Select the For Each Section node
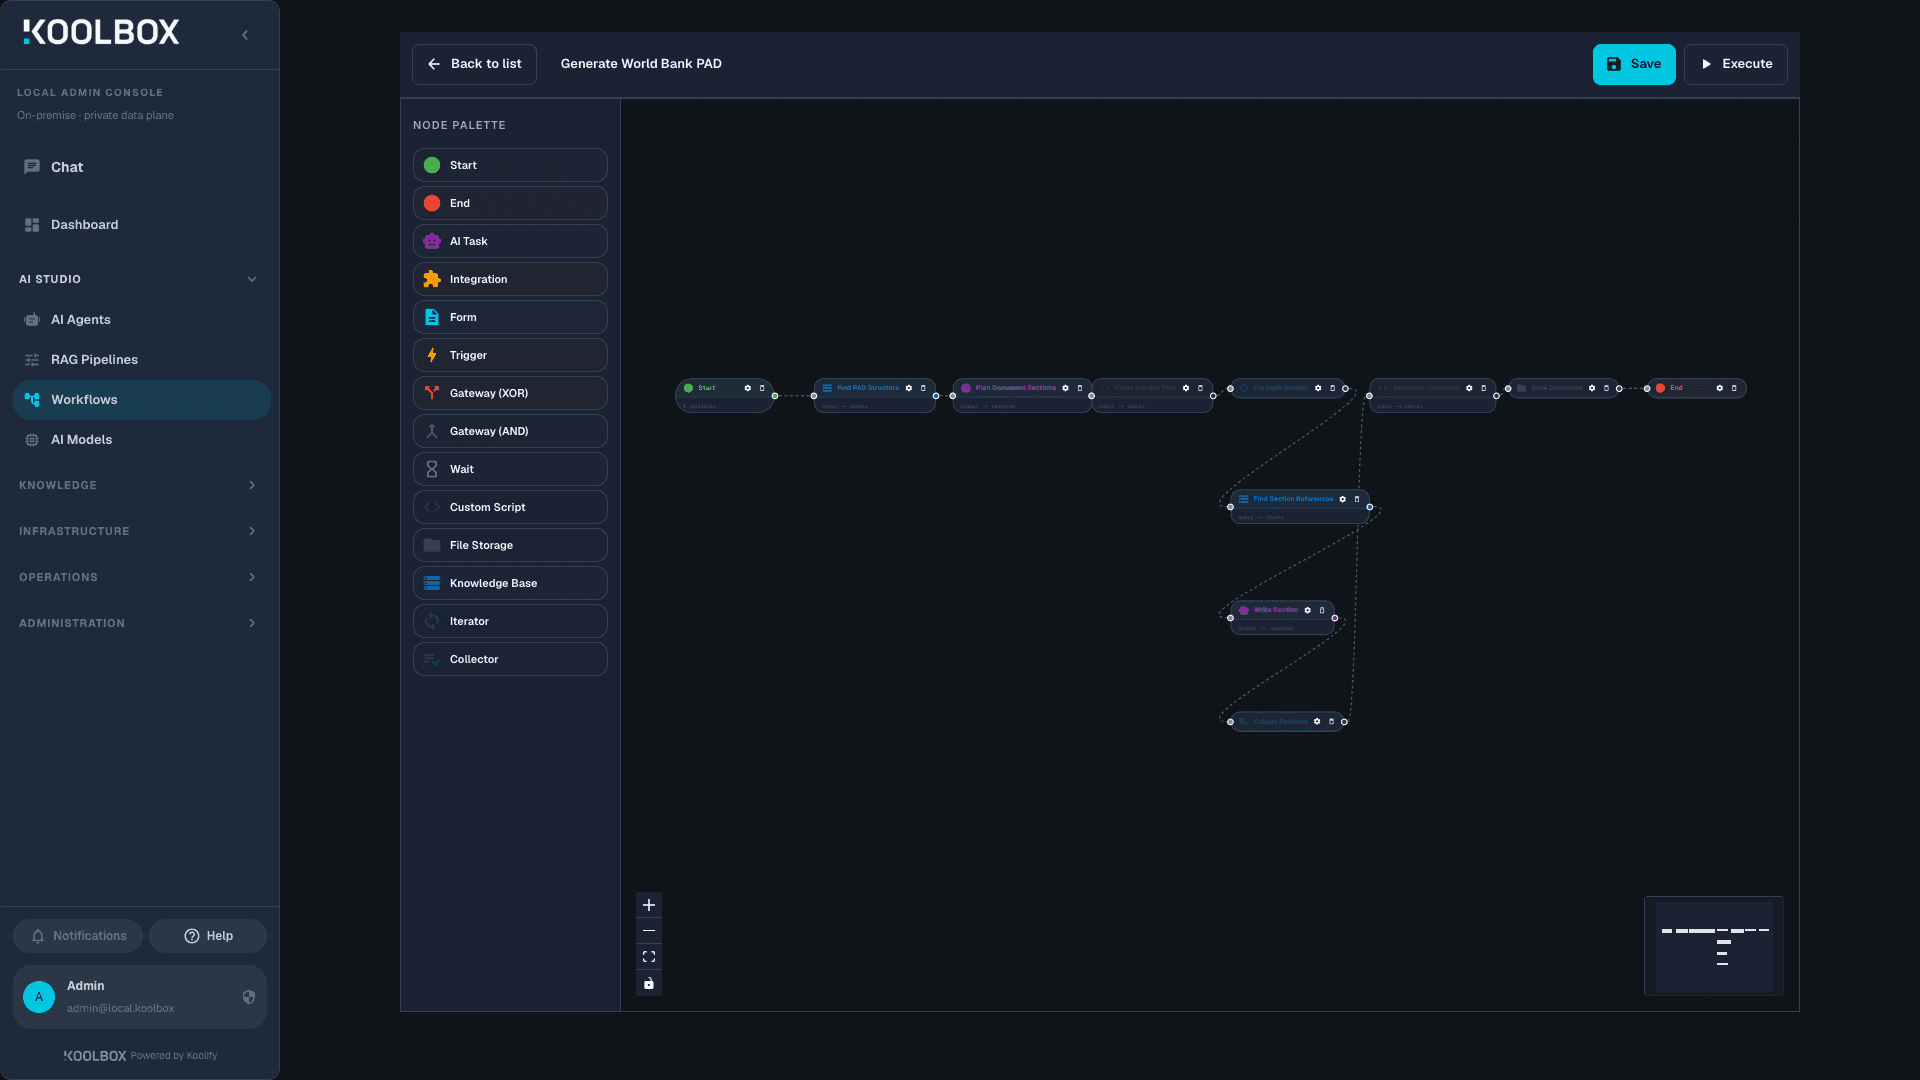The height and width of the screenshot is (1080, 1920). coord(1288,388)
